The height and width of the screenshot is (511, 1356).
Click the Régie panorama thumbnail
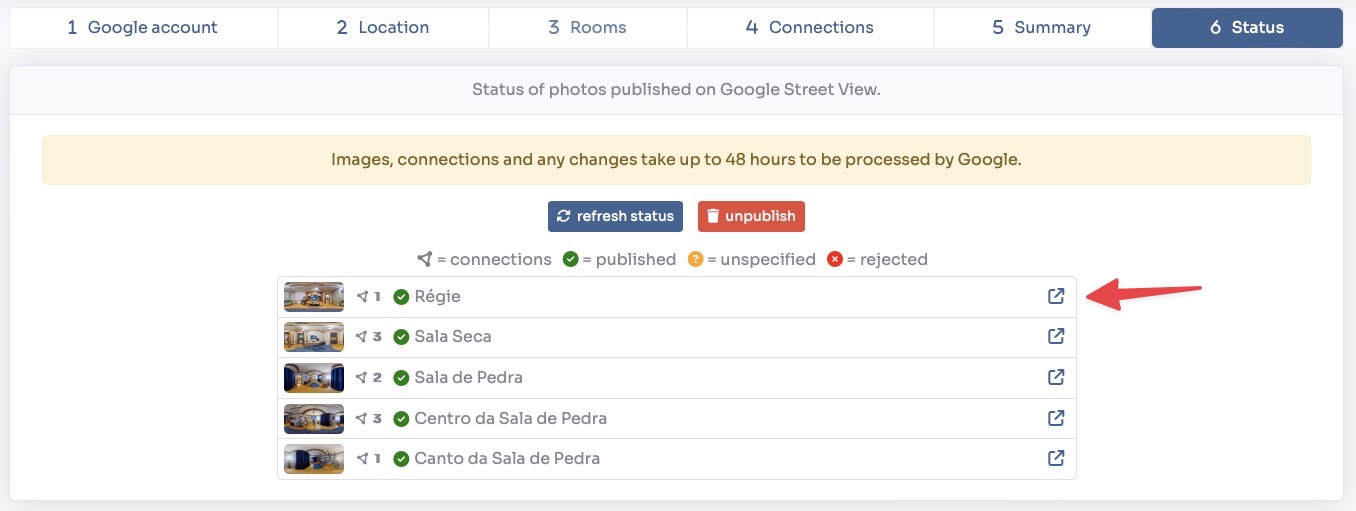(x=314, y=297)
